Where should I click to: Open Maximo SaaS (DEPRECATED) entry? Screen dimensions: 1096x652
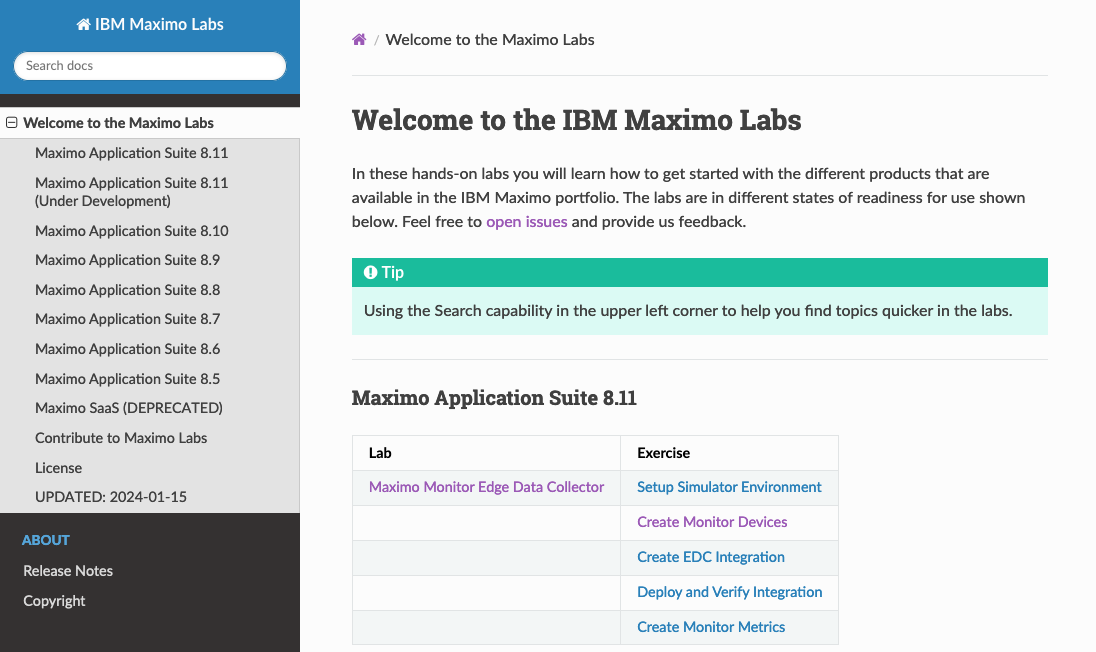tap(129, 408)
